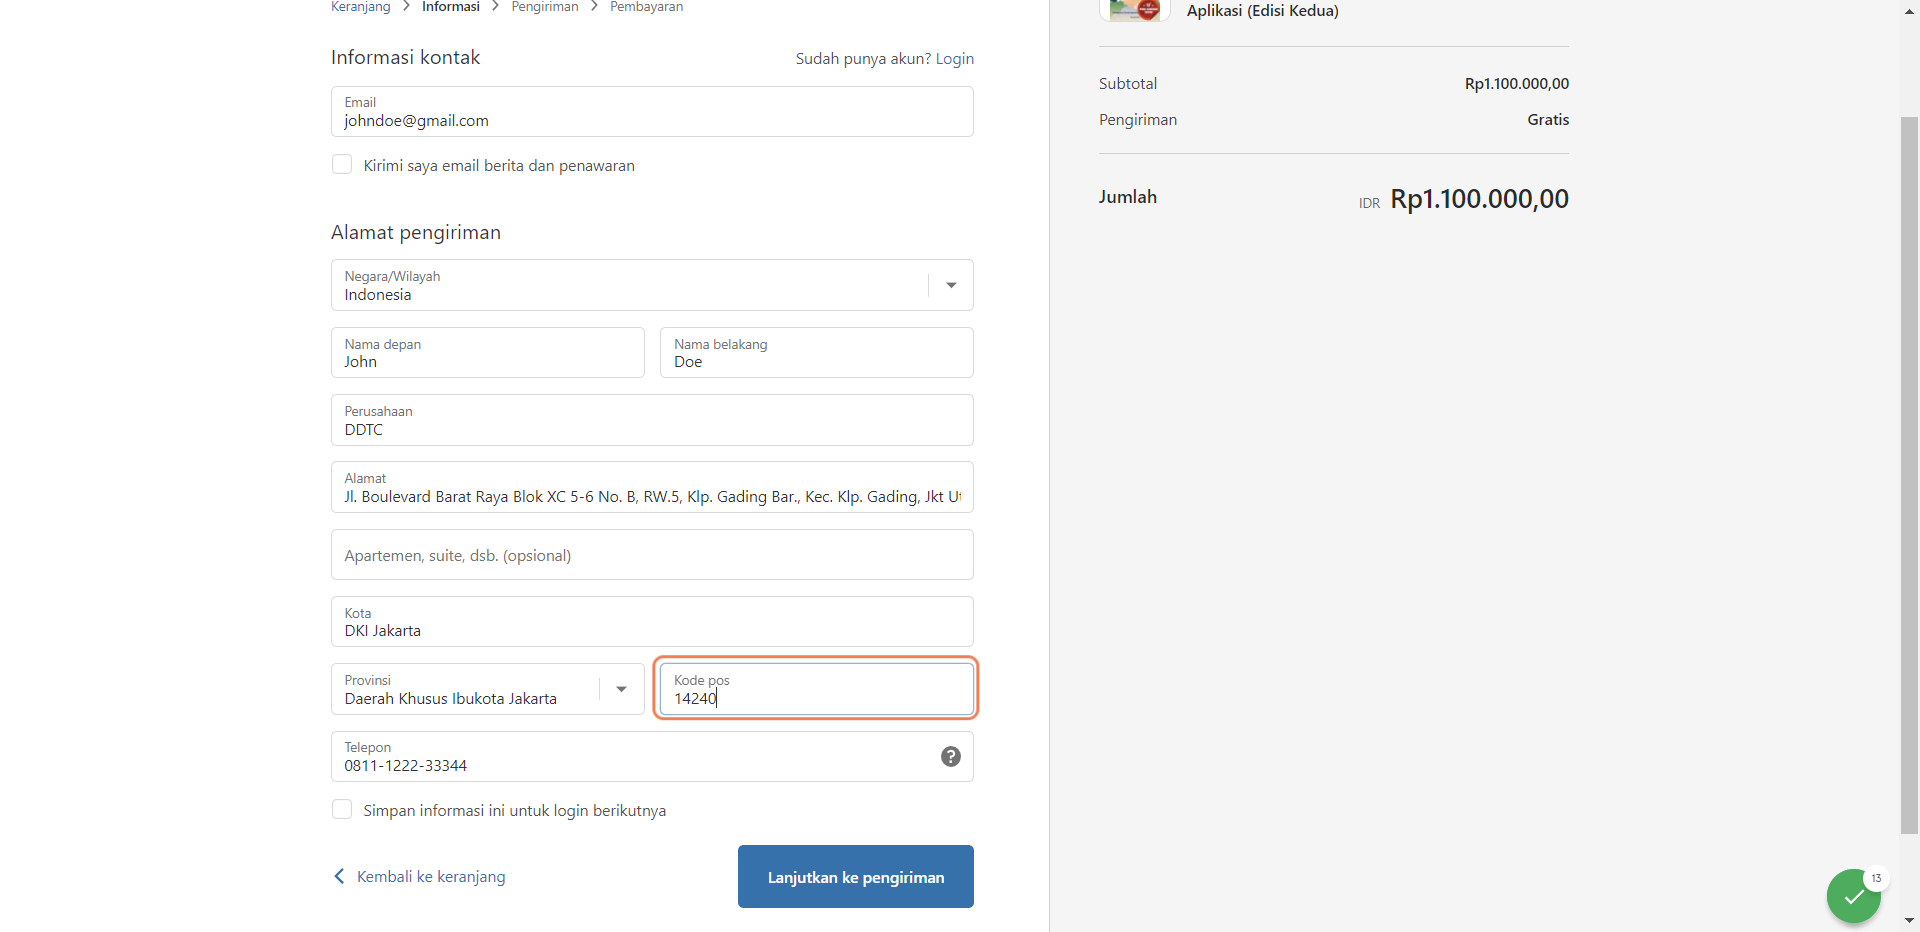Click the product thumbnail in order summary
1920x932 pixels.
[1135, 10]
